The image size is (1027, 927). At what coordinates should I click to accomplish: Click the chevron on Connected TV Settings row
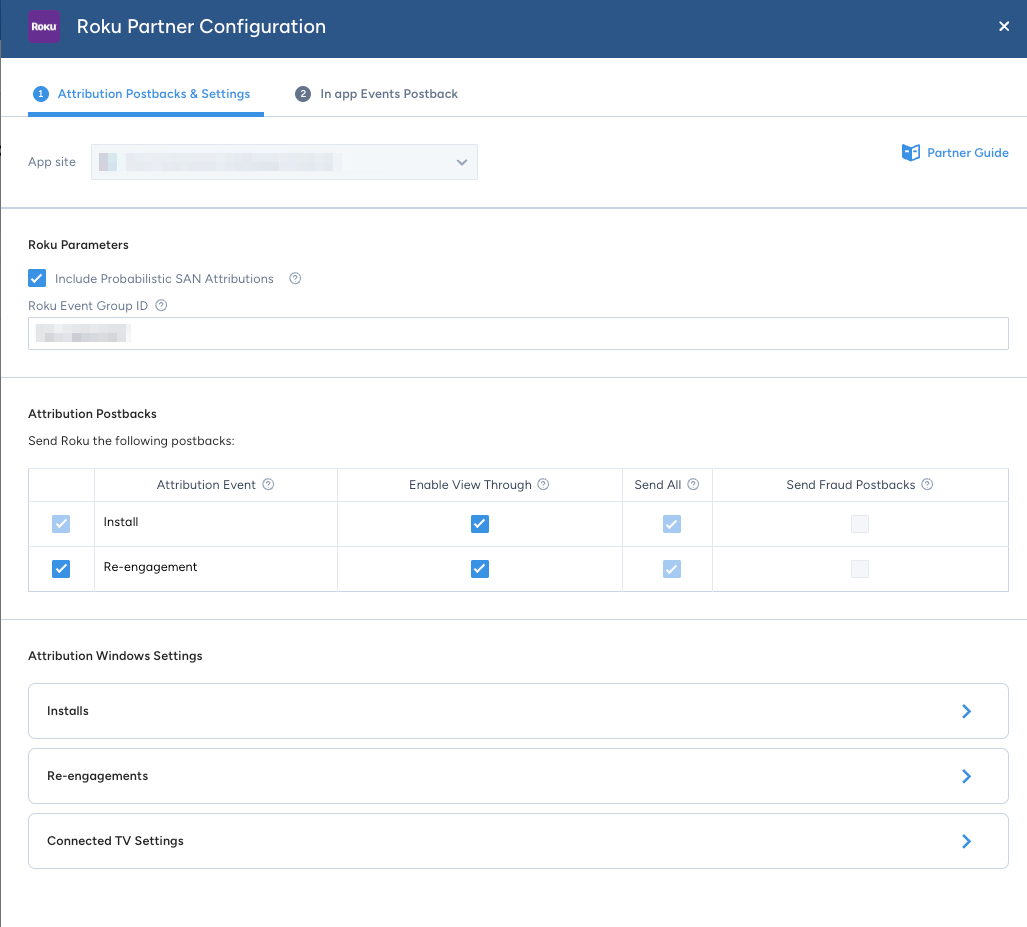click(966, 841)
